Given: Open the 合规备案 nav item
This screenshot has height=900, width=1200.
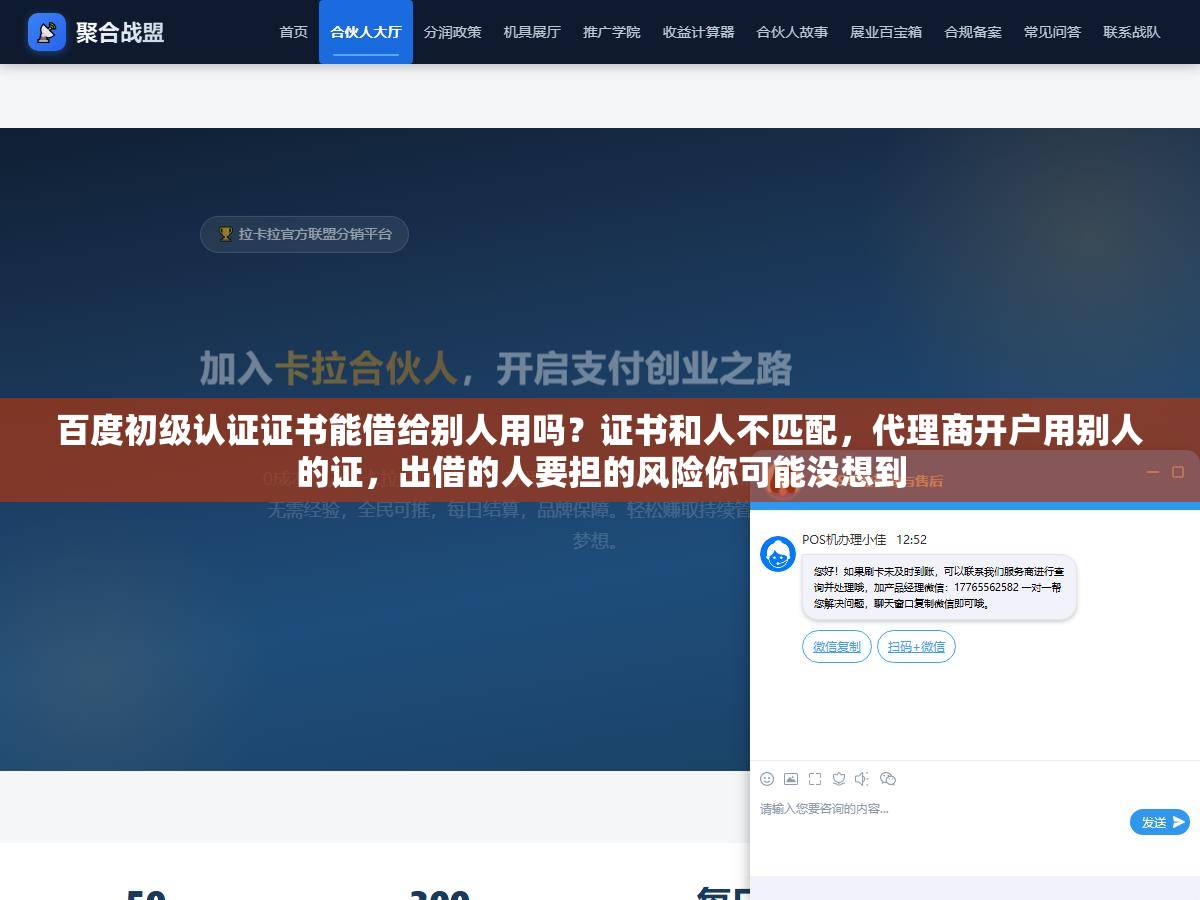Looking at the screenshot, I should [973, 32].
